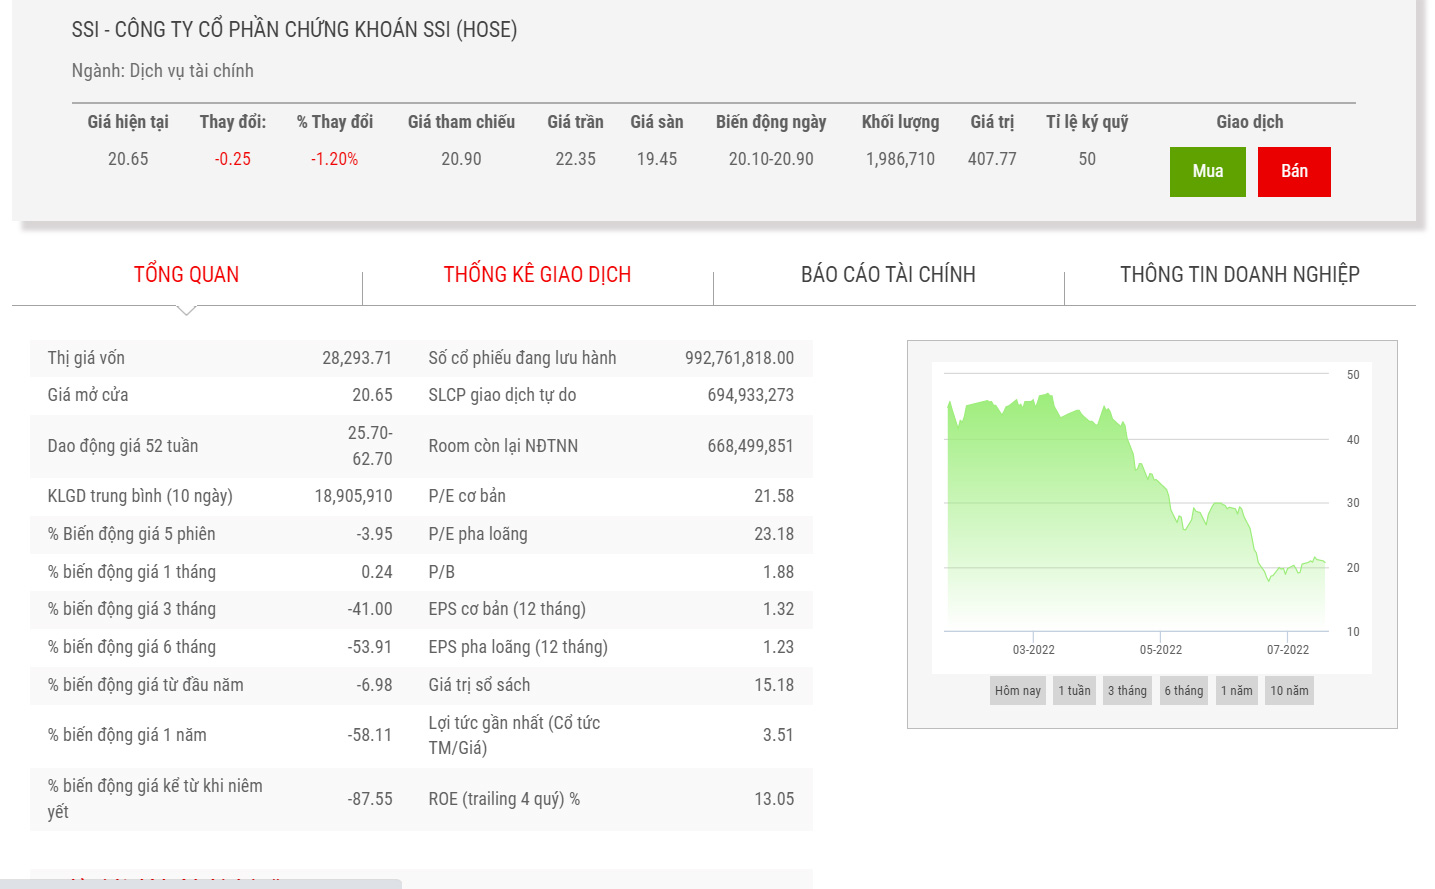1435x889 pixels.
Task: Set chart range to 3 tháng
Action: coord(1127,691)
